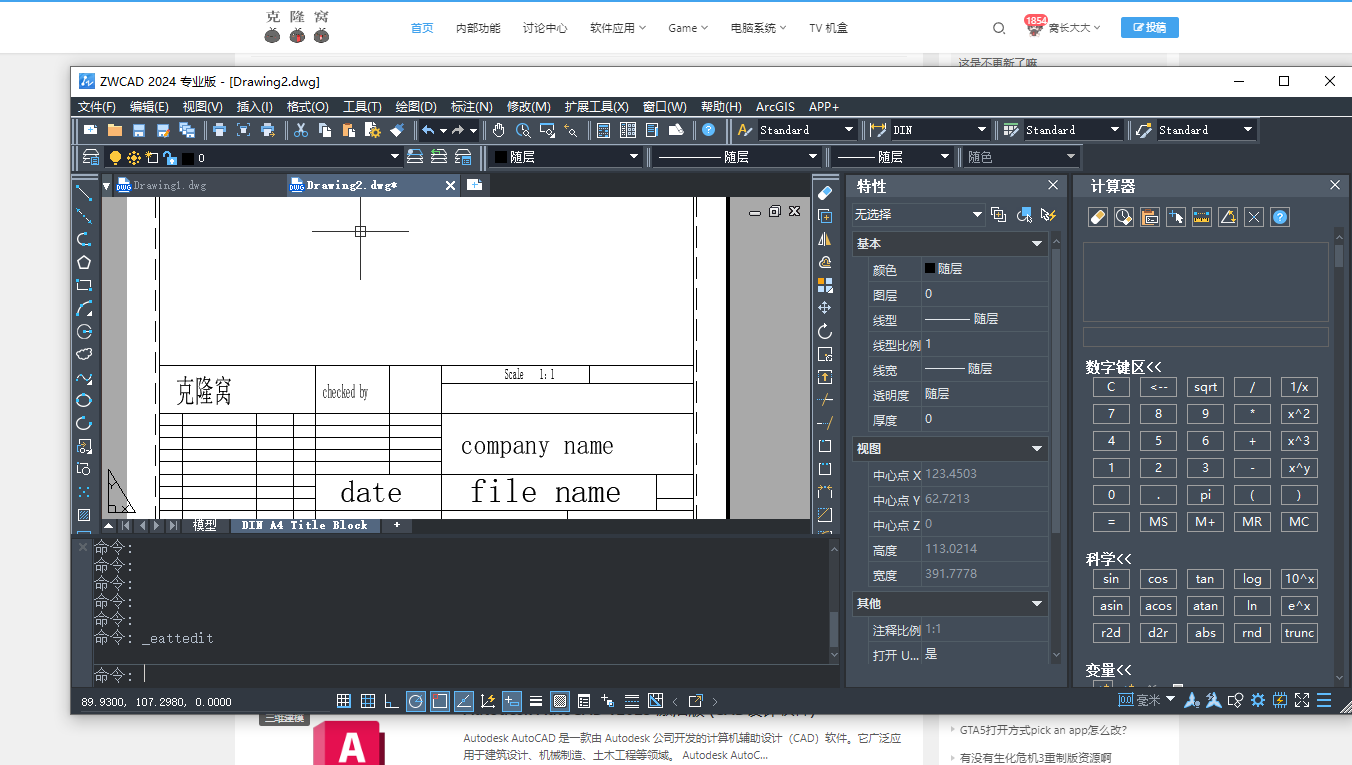This screenshot has width=1352, height=765.
Task: Click the New drawing icon in toolbar
Action: pyautogui.click(x=90, y=130)
